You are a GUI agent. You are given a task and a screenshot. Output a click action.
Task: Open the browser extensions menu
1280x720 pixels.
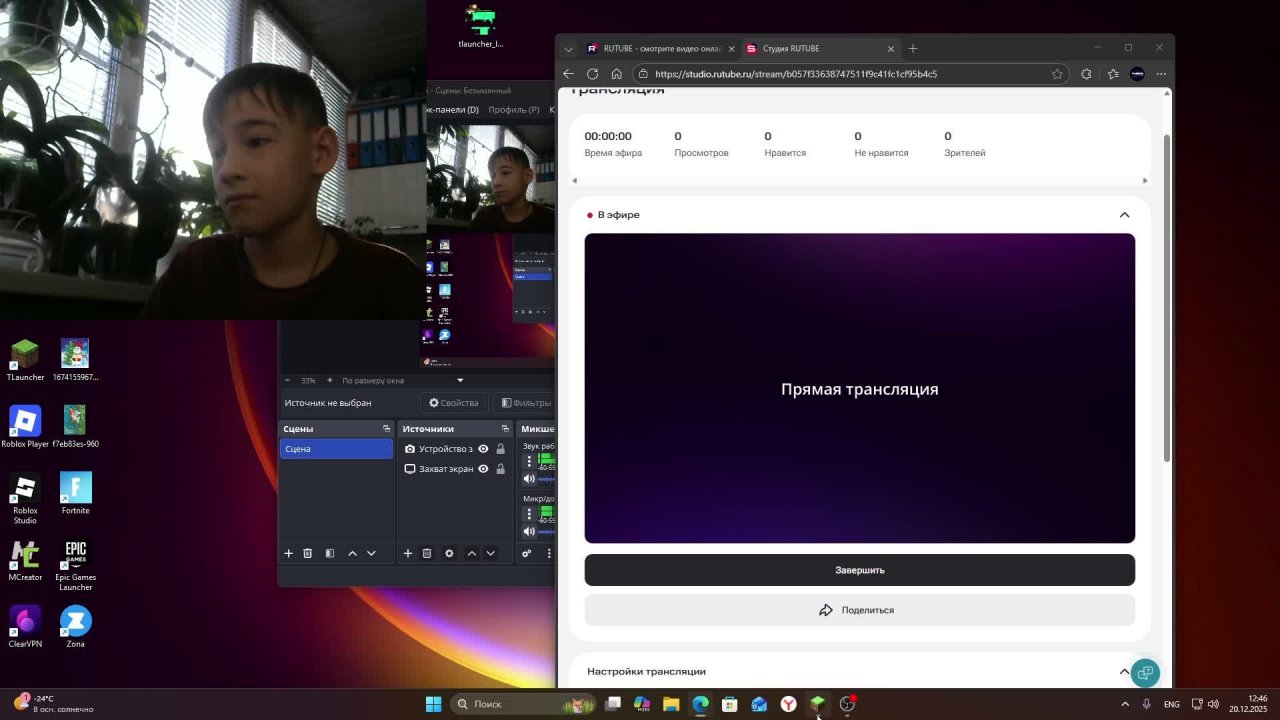tap(1087, 74)
